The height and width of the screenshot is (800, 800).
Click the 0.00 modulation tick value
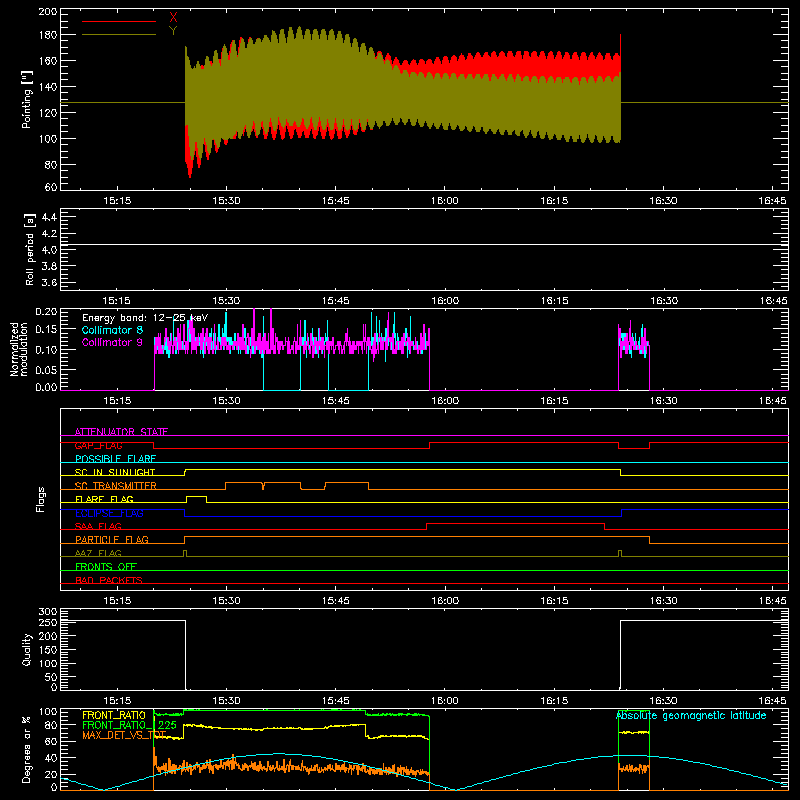click(x=46, y=387)
